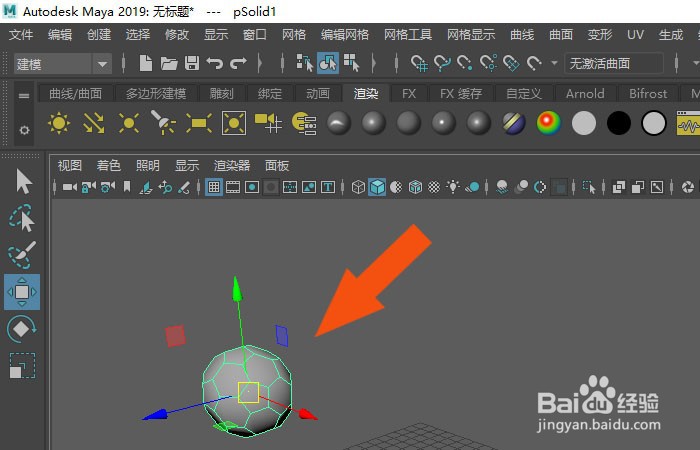
Task: Open the 变形 menu
Action: pos(599,35)
